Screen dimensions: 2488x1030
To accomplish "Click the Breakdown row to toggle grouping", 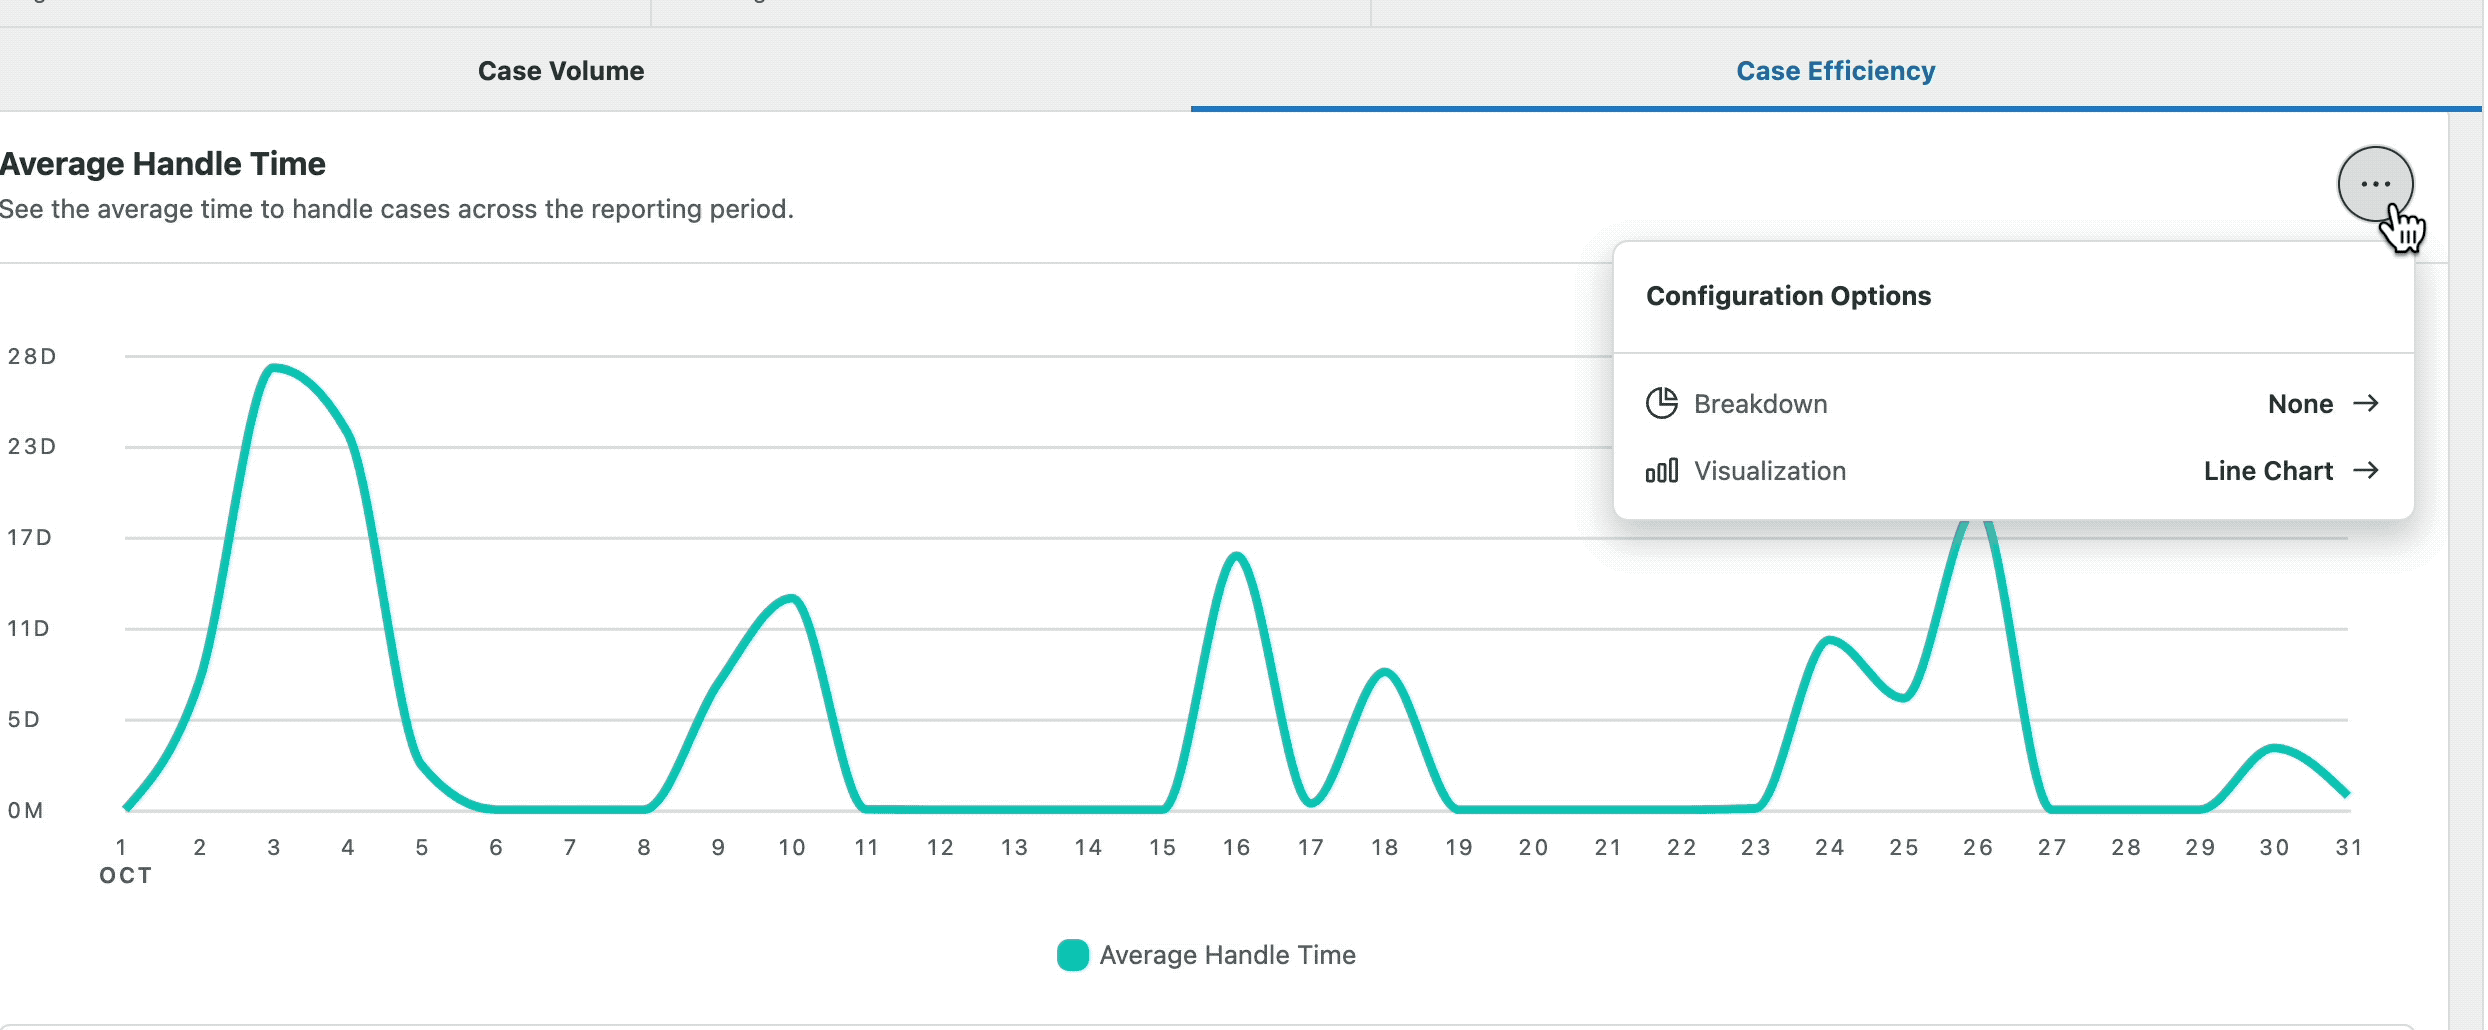I will click(x=1761, y=403).
